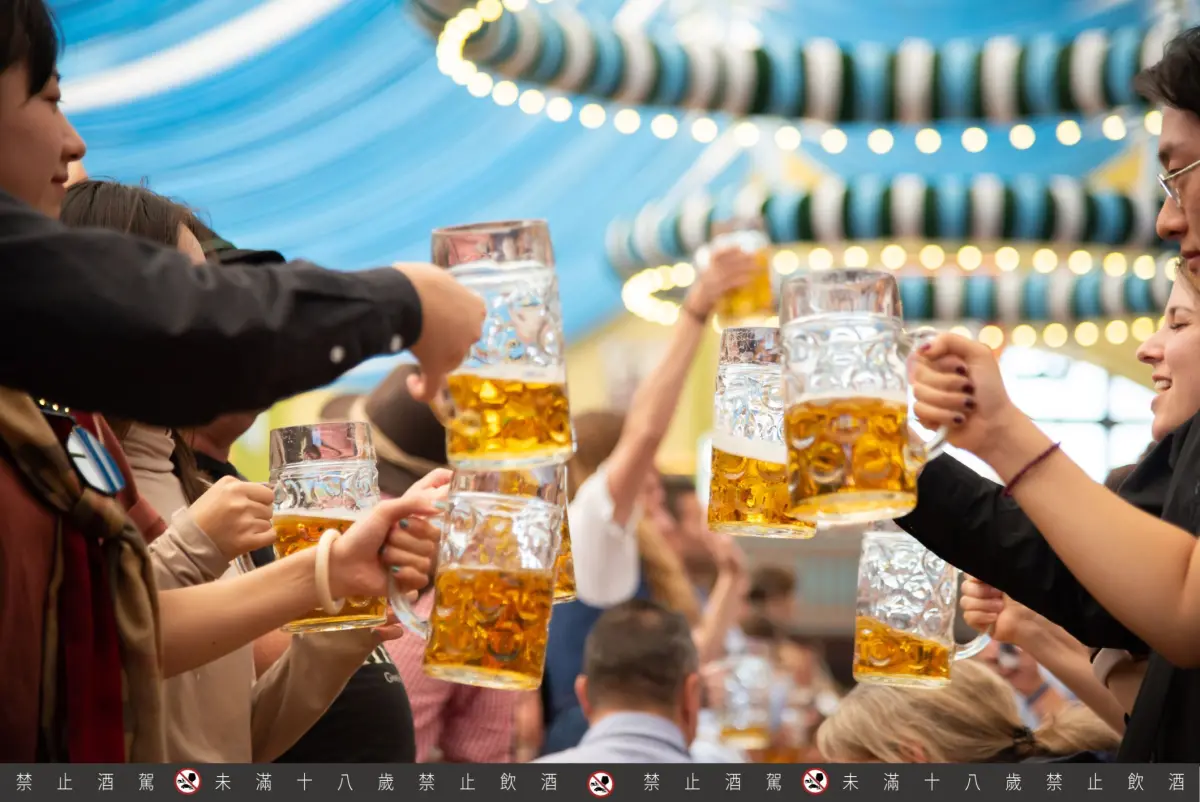Select the leftmost 禁止酒駕 warning text

pos(85,782)
